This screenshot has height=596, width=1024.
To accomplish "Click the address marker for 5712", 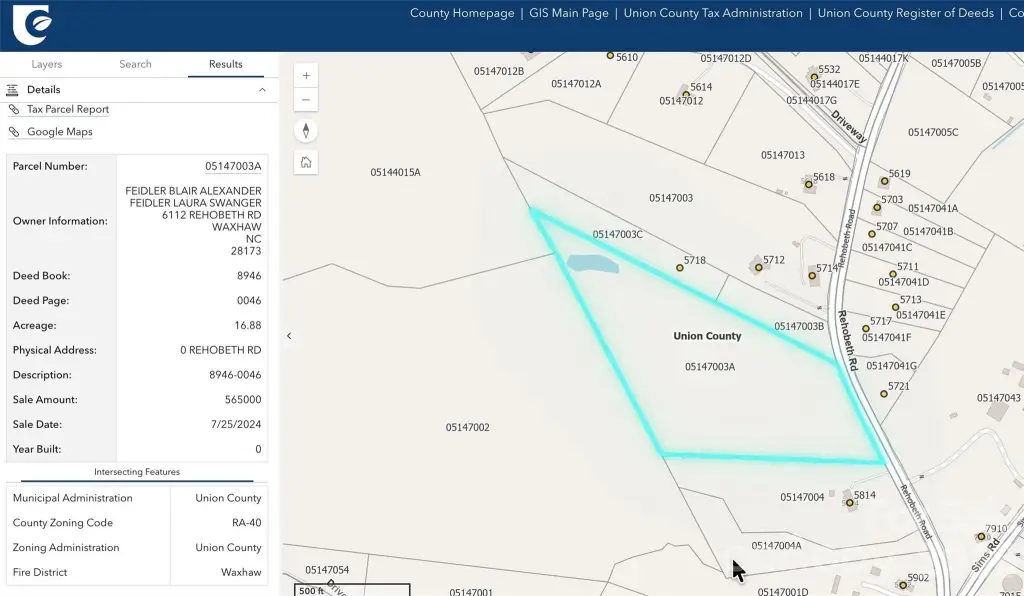I will tap(757, 267).
